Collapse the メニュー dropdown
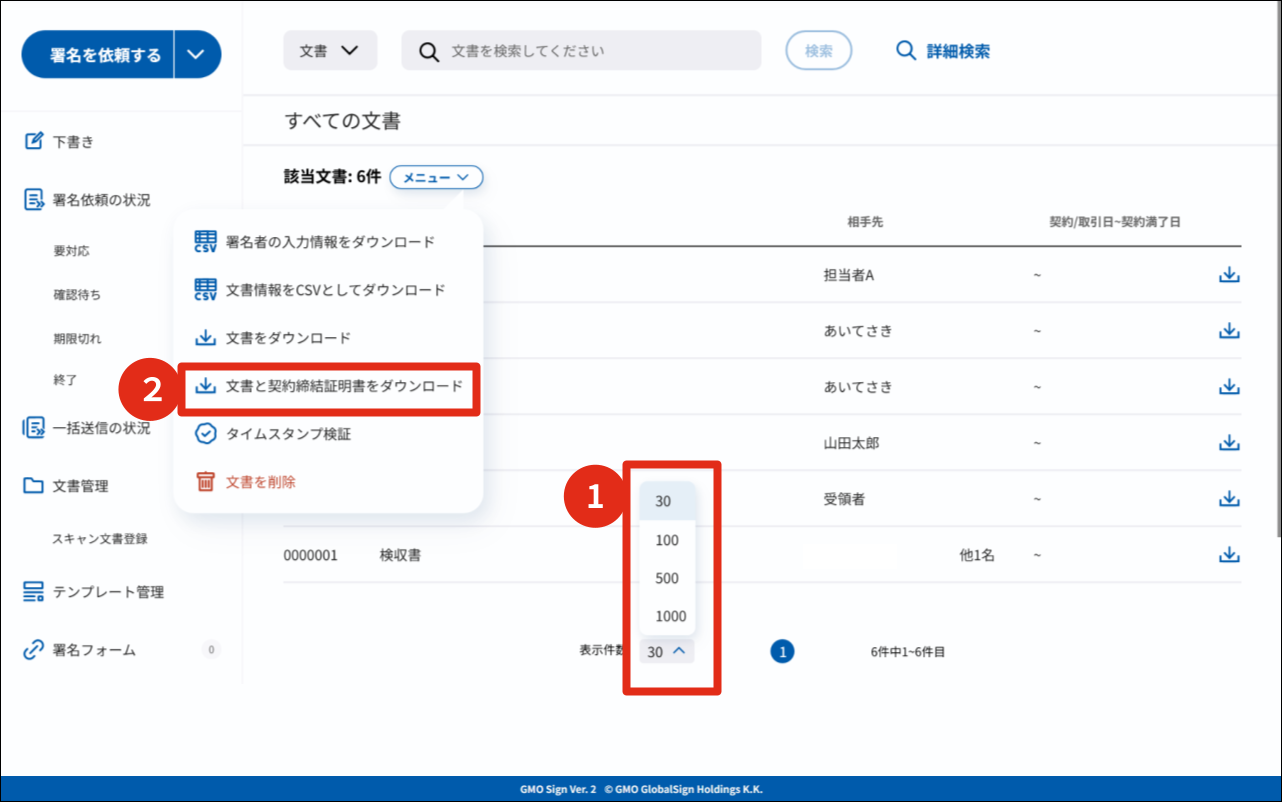The height and width of the screenshot is (802, 1282). pyautogui.click(x=436, y=177)
